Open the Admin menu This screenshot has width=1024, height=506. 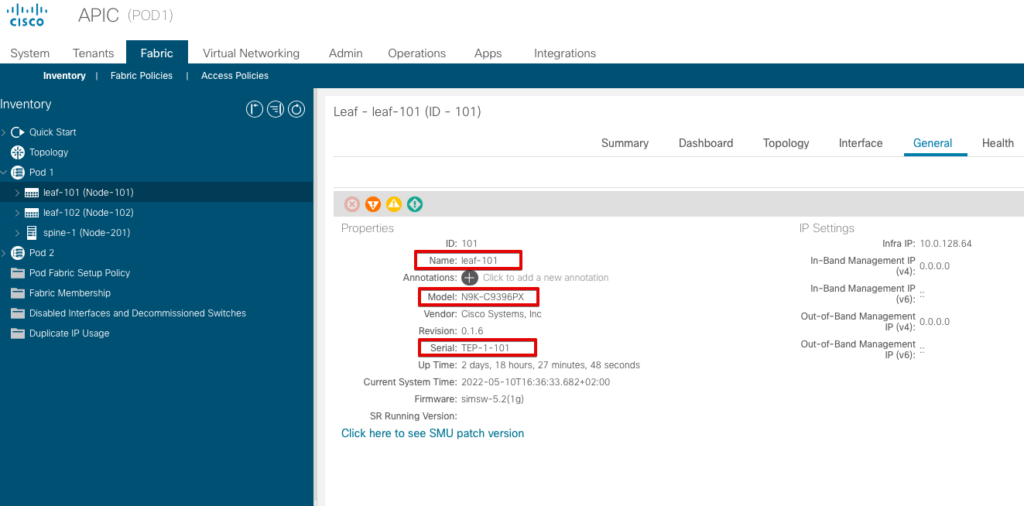345,53
